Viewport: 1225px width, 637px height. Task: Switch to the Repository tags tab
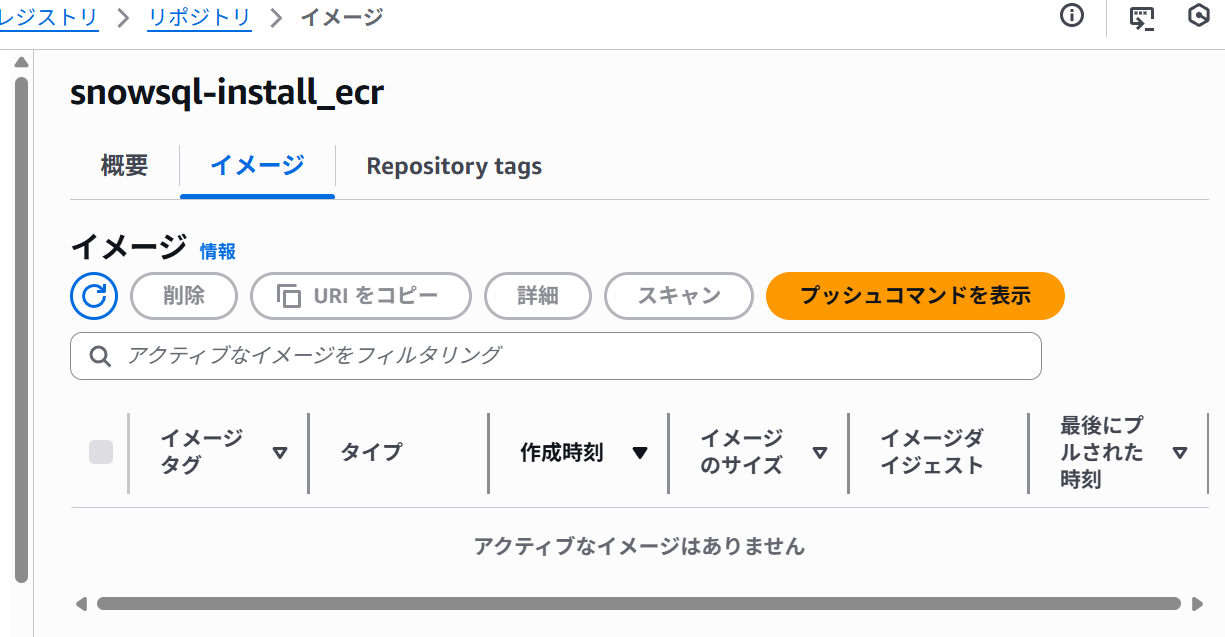click(x=454, y=166)
